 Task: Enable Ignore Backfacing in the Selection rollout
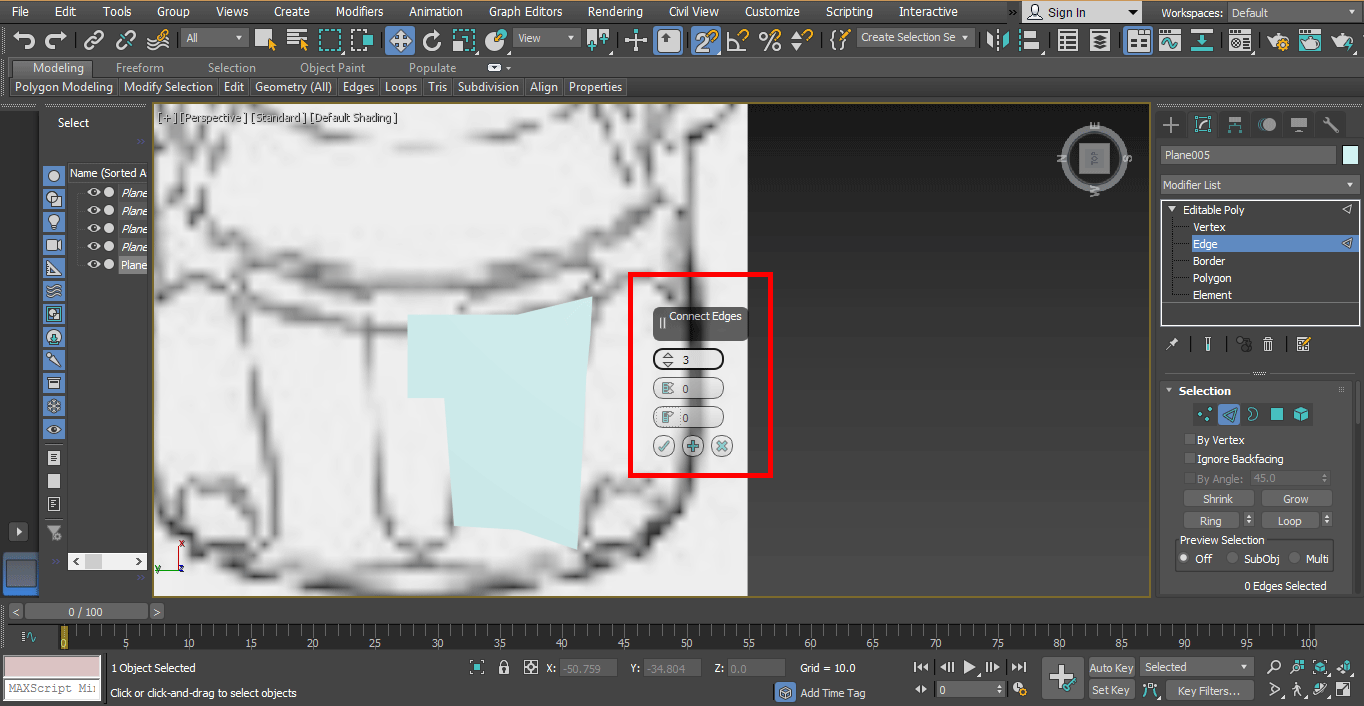point(1189,459)
